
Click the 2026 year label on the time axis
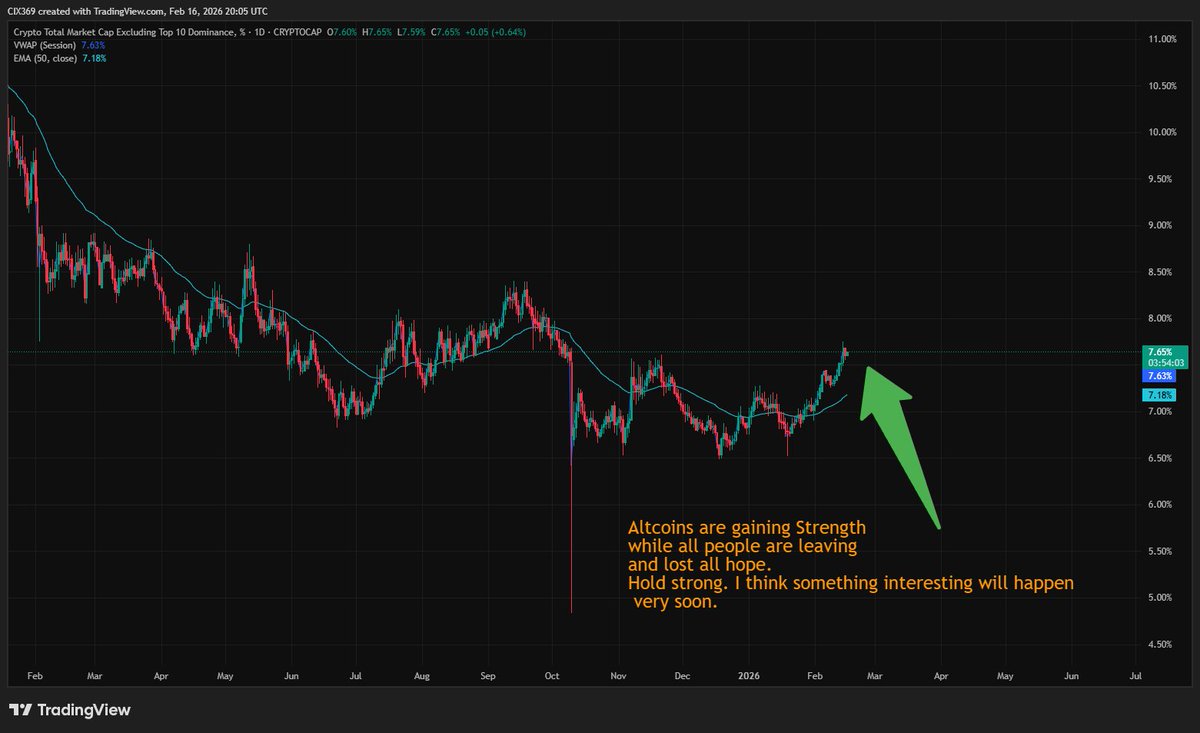coord(748,677)
